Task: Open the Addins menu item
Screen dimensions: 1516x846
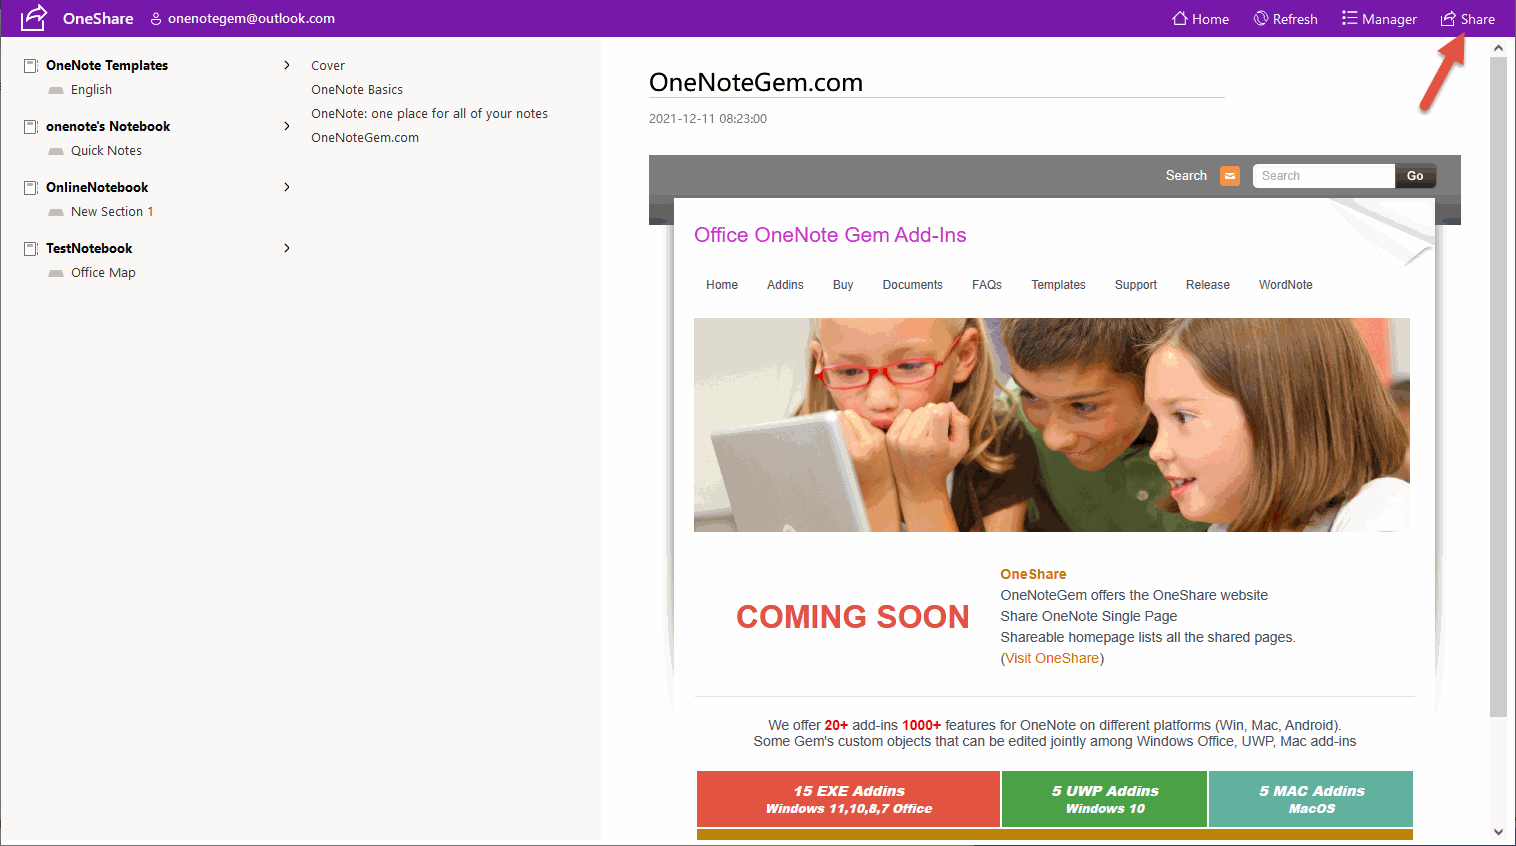Action: (785, 285)
